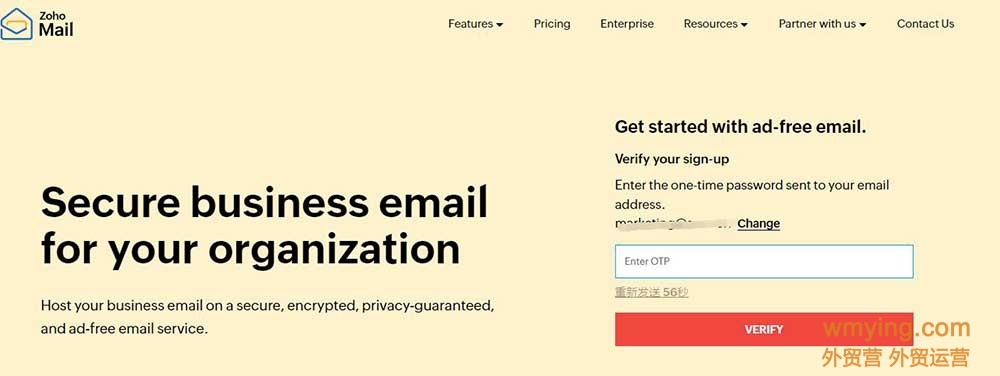Click the resend code countdown link
The image size is (1000, 376).
click(x=651, y=293)
